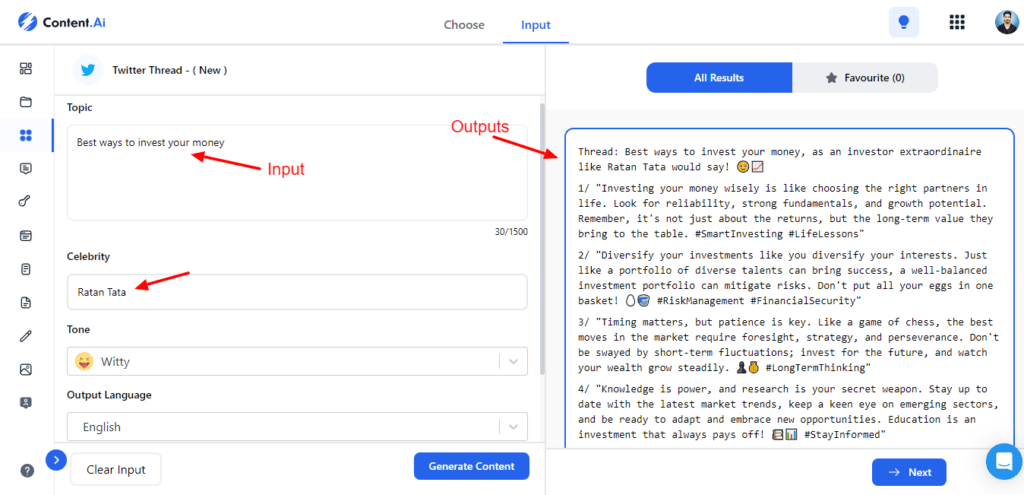Click the lined document icon in sidebar

click(25, 268)
